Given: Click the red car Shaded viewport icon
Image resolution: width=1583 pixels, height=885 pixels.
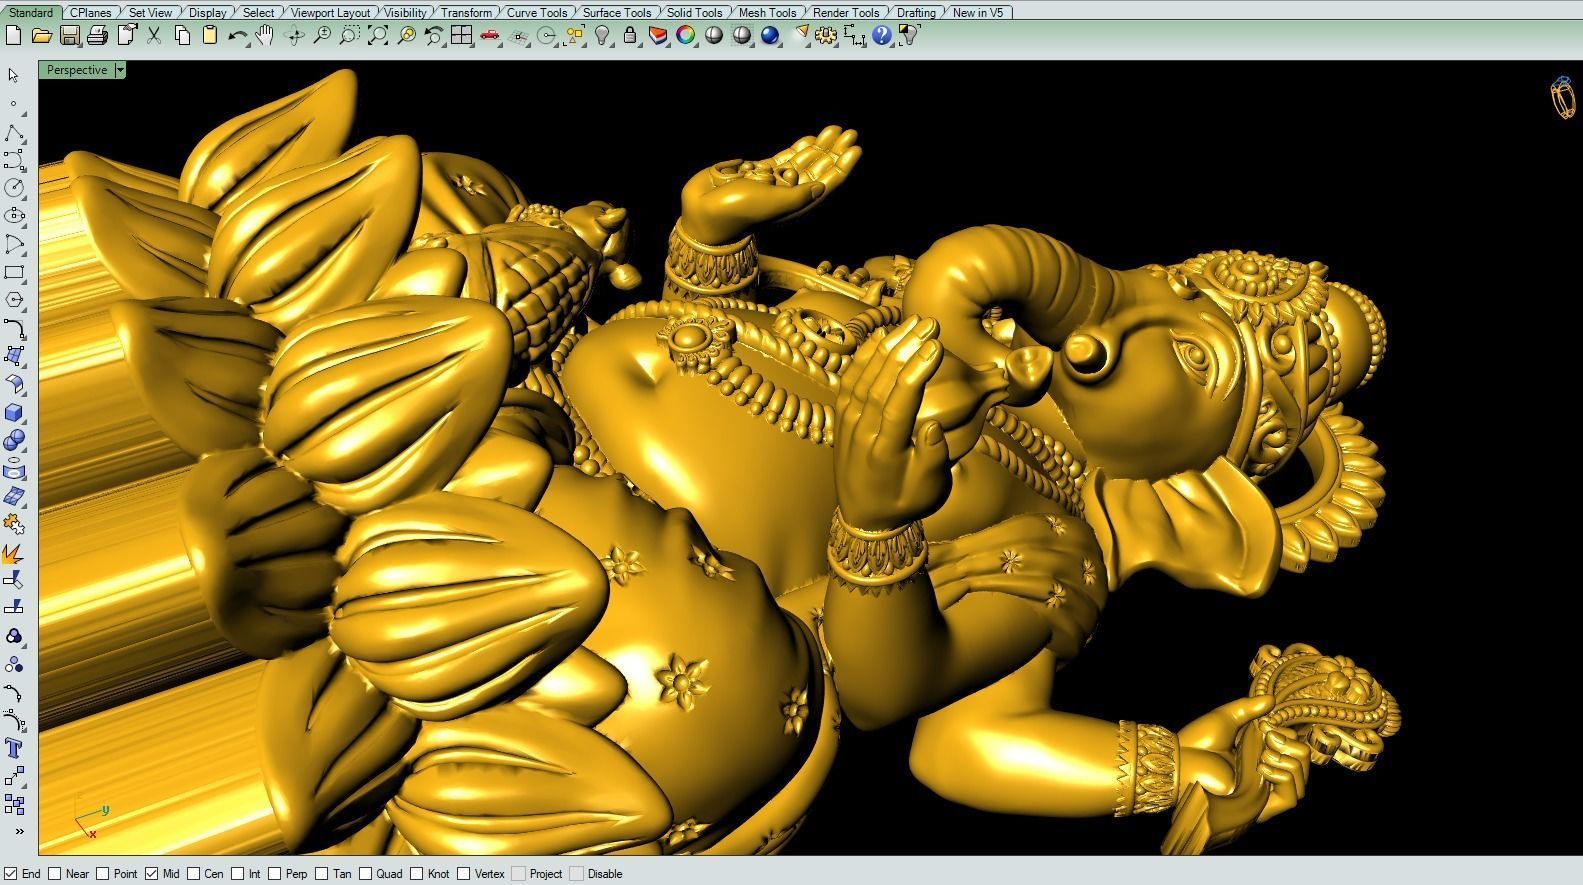Looking at the screenshot, I should point(489,36).
